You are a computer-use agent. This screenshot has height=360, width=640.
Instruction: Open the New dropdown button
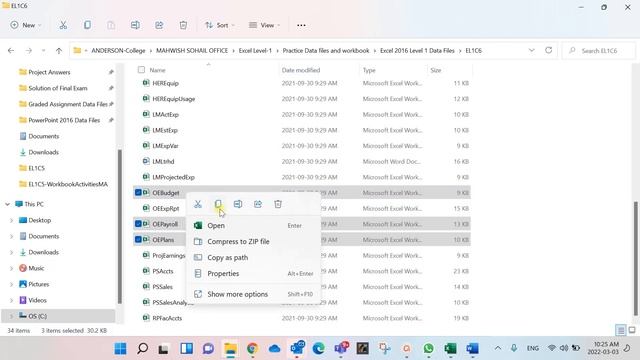click(26, 25)
